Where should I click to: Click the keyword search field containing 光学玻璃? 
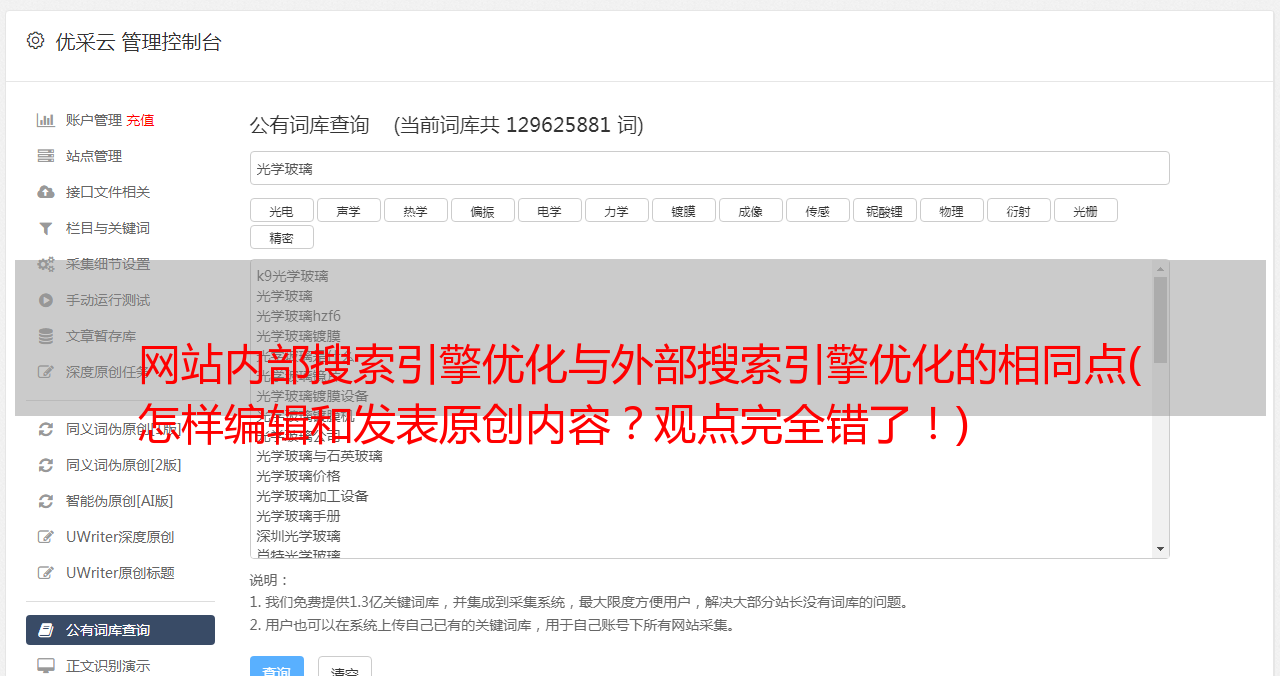pos(710,168)
